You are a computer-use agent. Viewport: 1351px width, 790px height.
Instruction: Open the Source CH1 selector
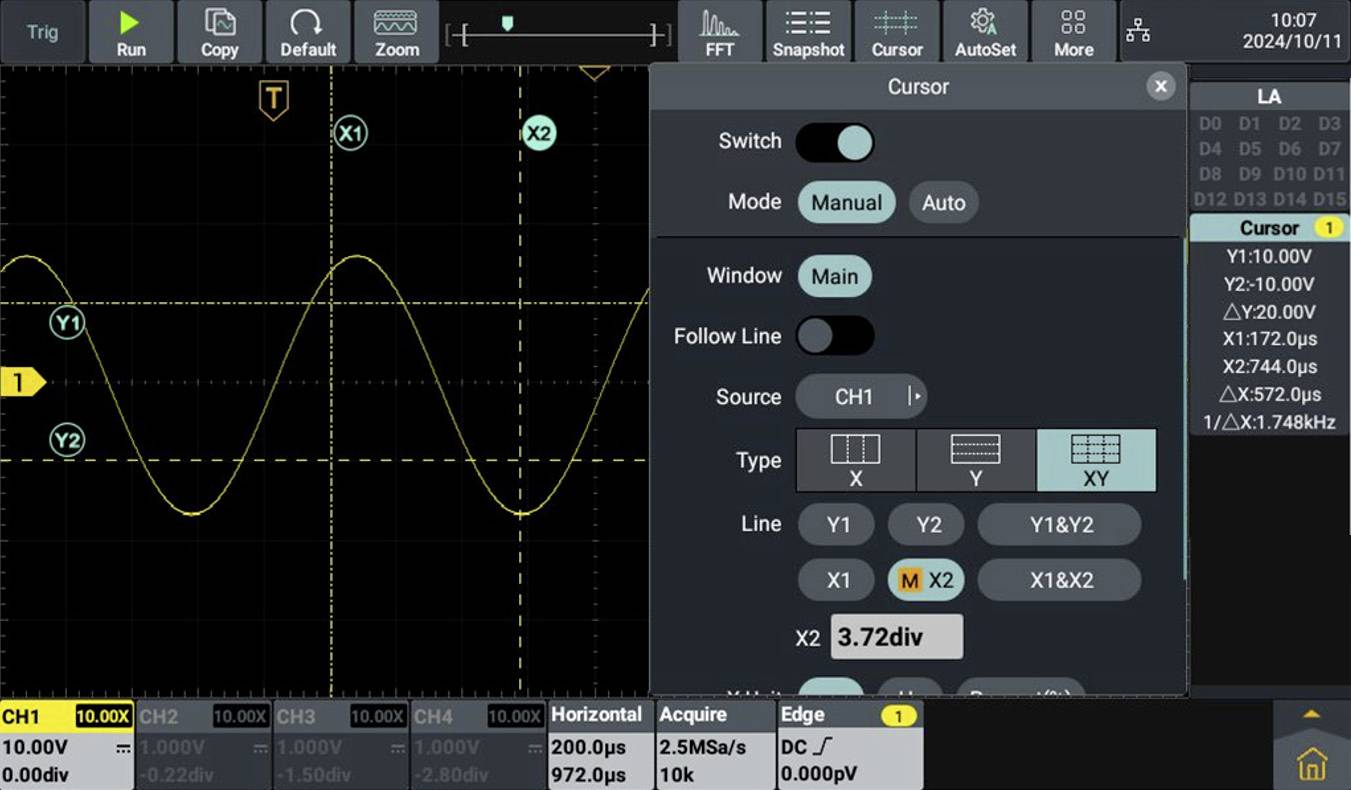tap(860, 396)
